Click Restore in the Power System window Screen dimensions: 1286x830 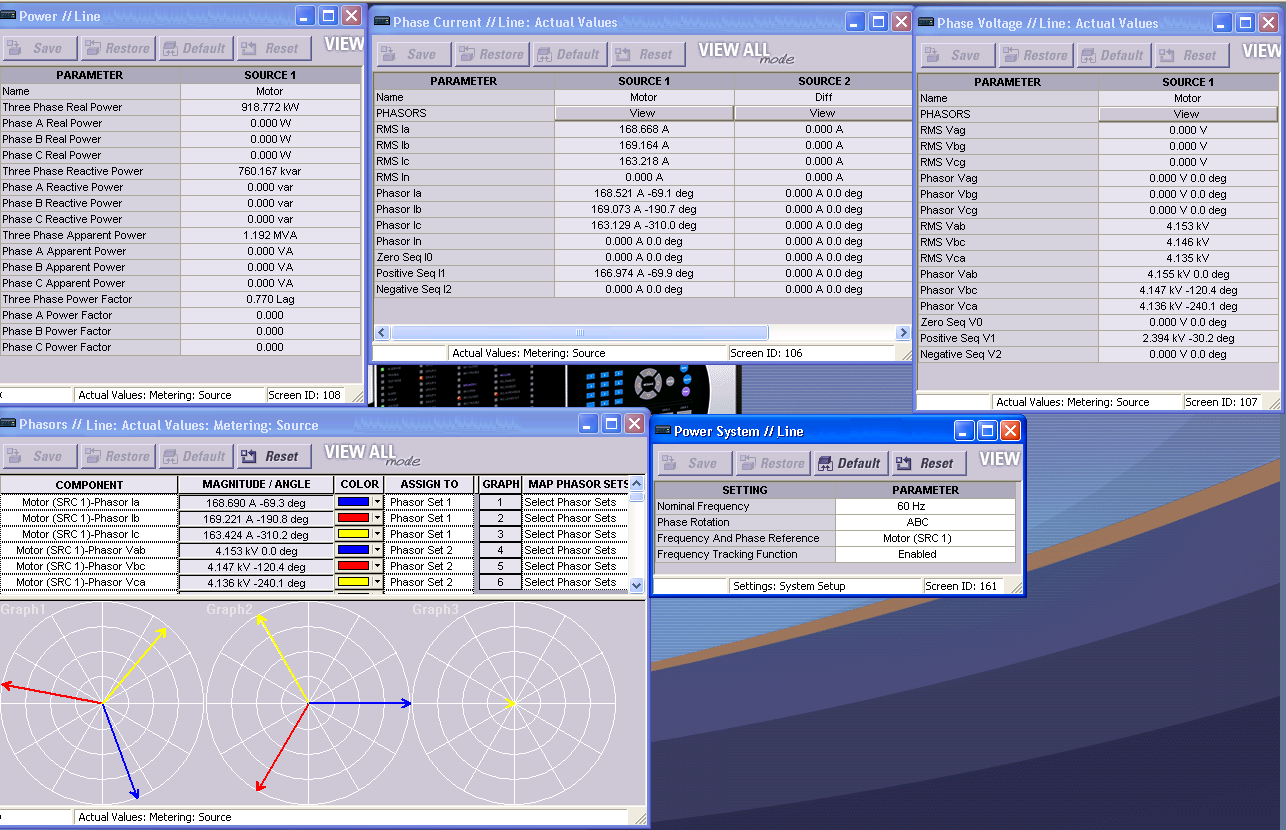[x=772, y=463]
